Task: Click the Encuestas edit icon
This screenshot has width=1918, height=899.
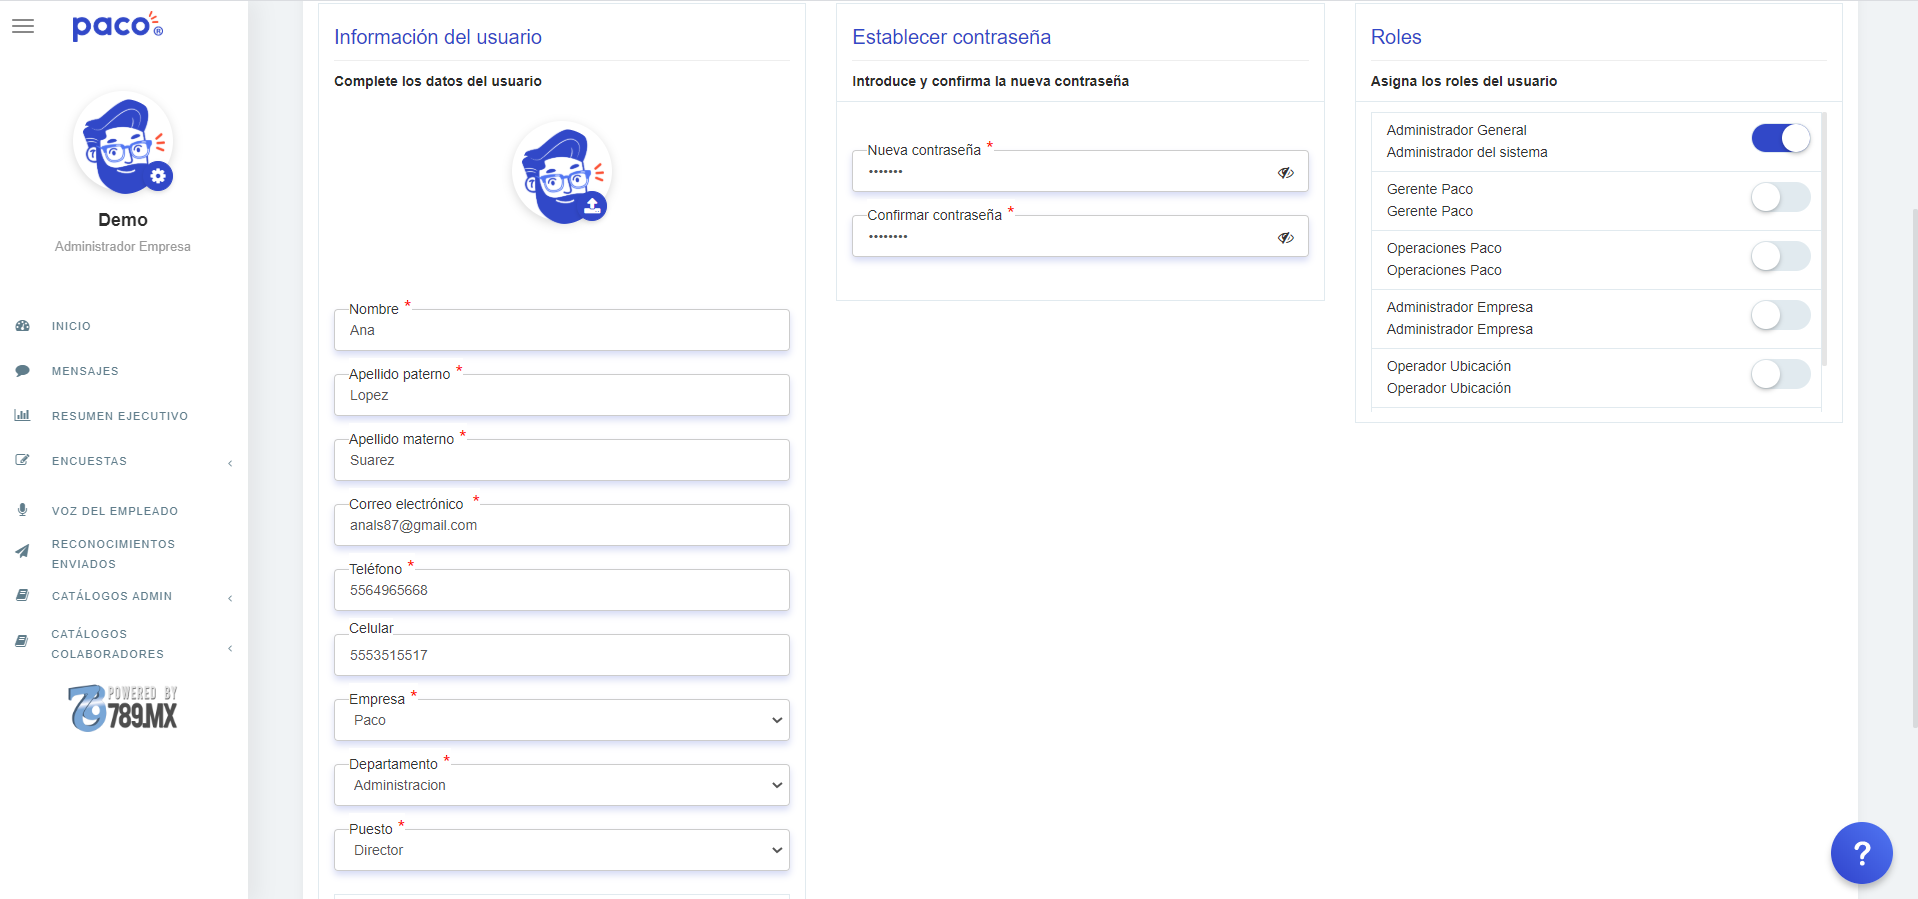Action: coord(22,460)
